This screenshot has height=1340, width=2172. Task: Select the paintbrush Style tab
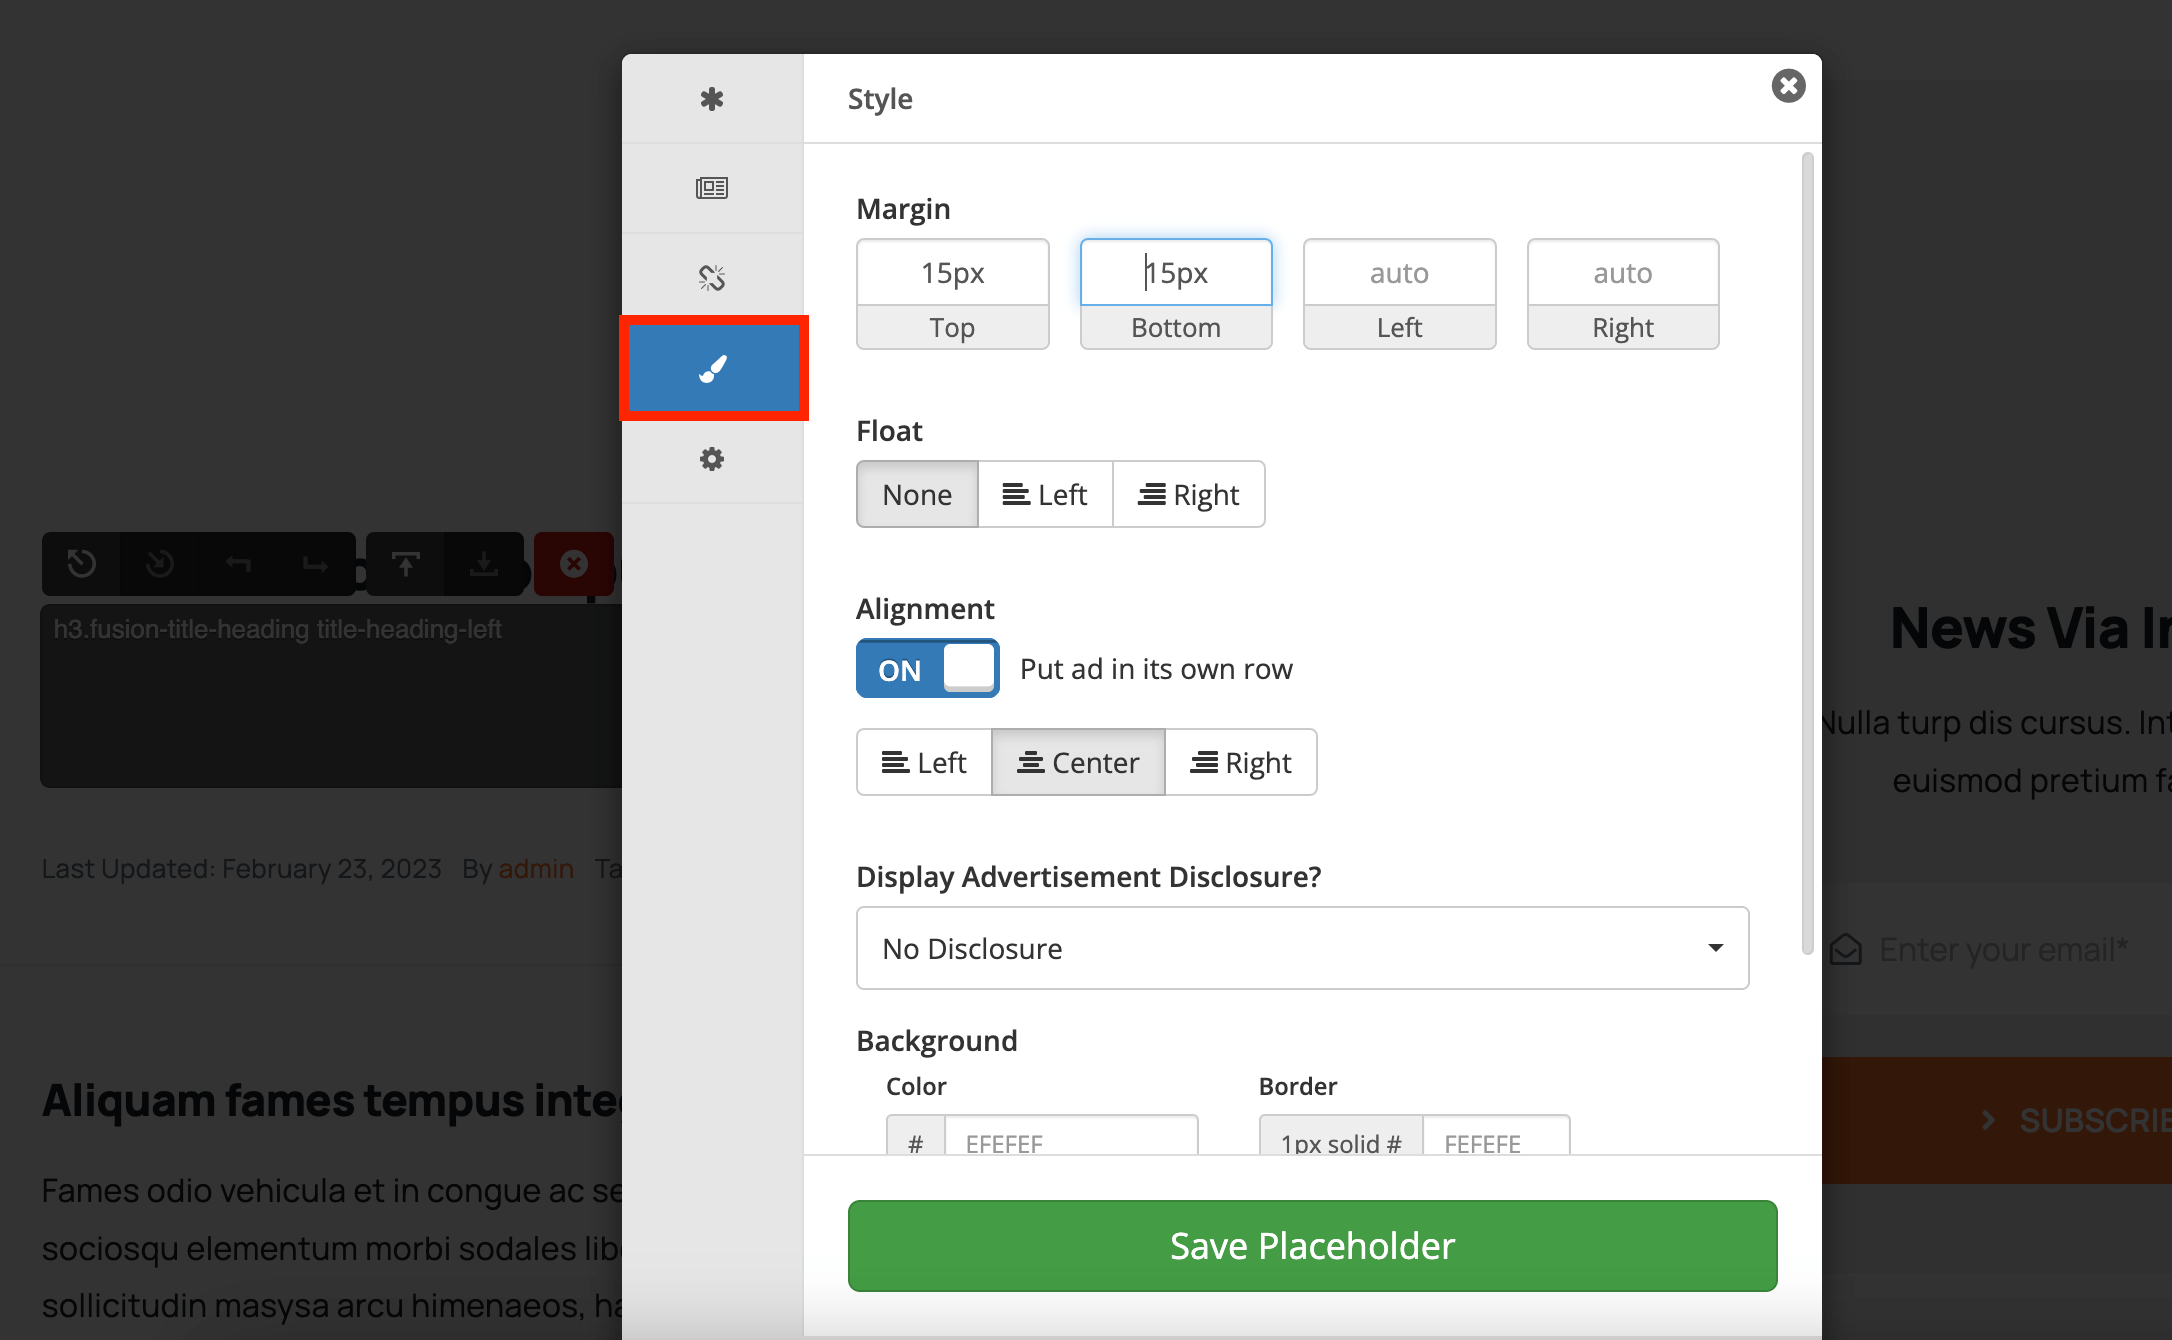(x=713, y=368)
